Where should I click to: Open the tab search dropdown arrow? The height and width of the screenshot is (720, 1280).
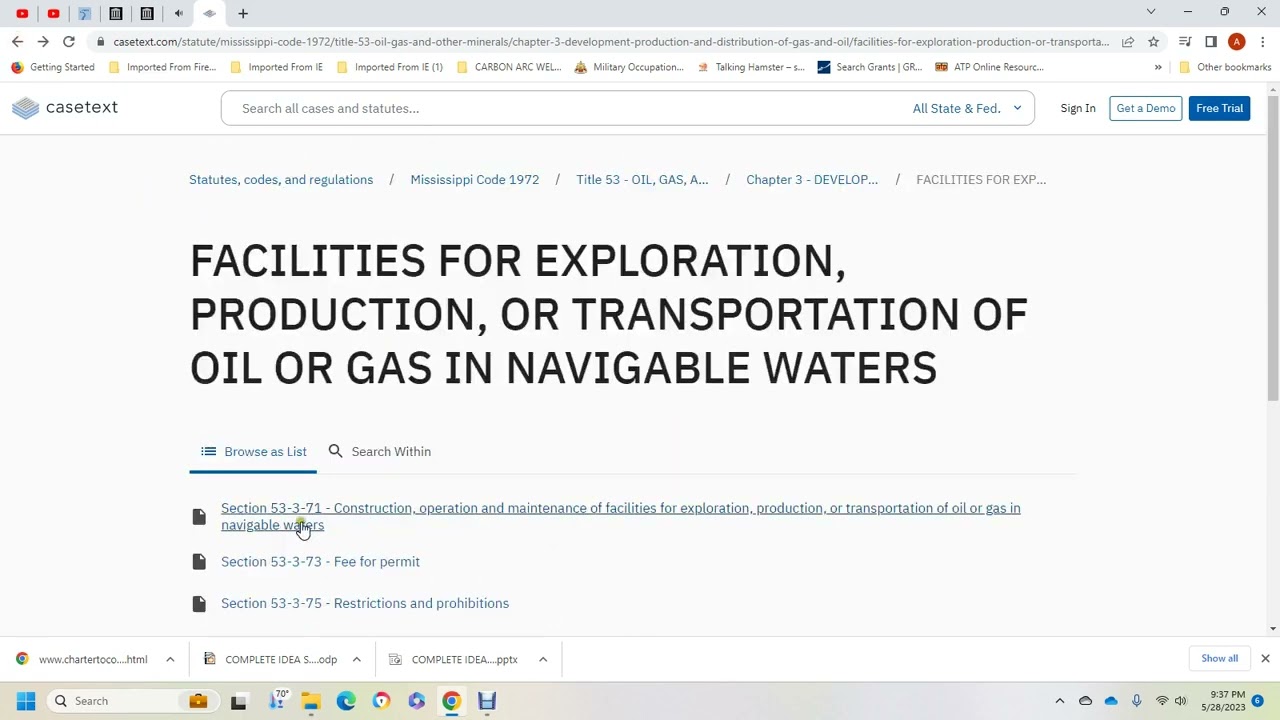[1151, 12]
